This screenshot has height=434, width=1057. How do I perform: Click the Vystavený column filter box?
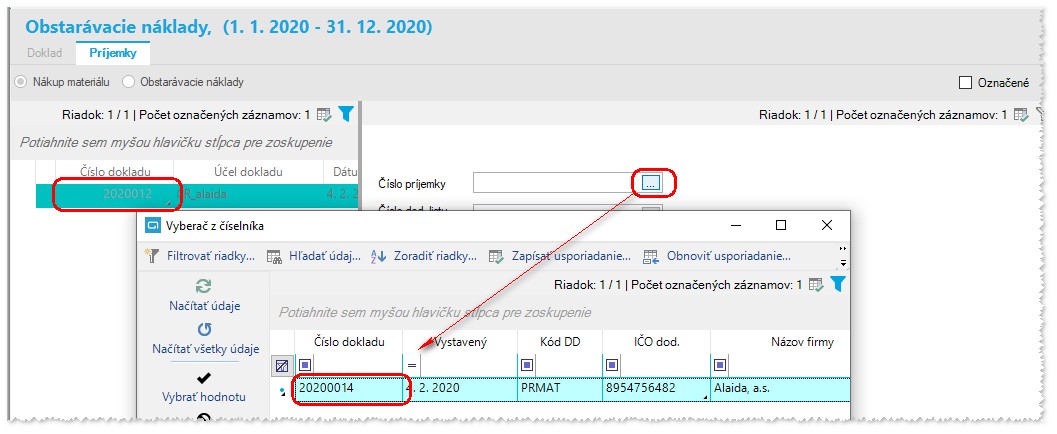468,365
